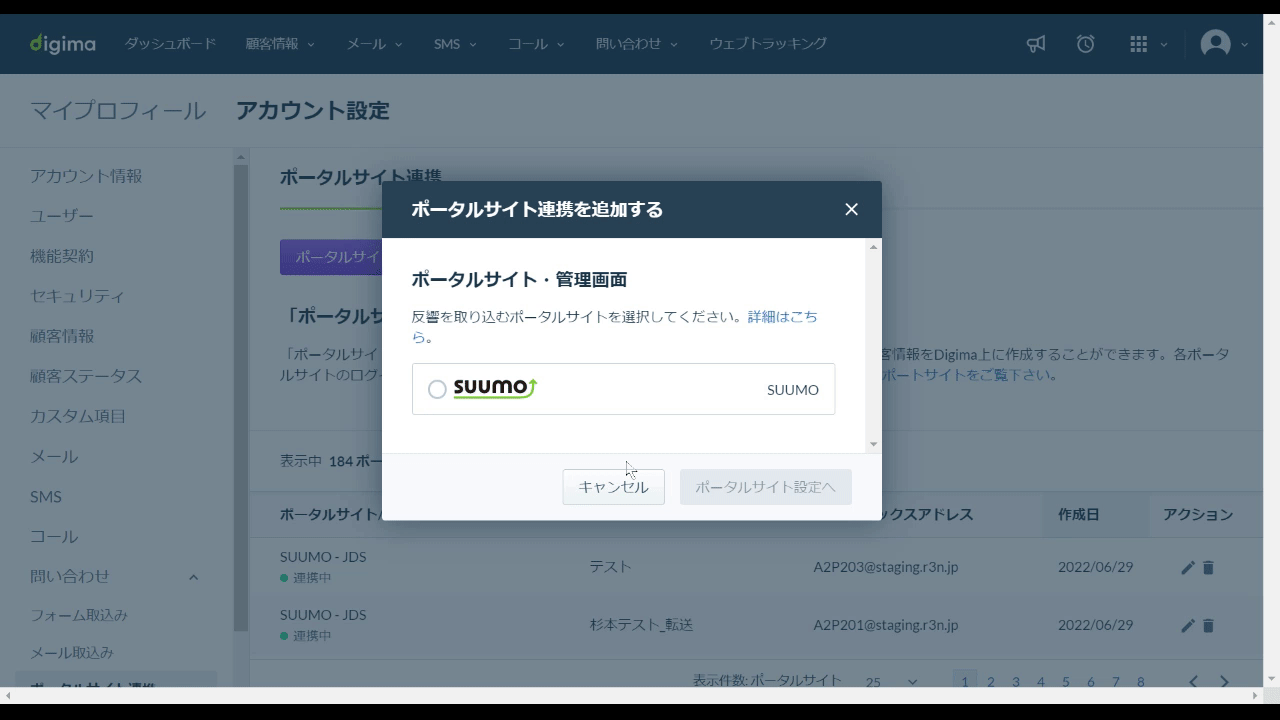Click ポータルサイト設定へ button
Viewport: 1280px width, 720px height.
coord(766,487)
